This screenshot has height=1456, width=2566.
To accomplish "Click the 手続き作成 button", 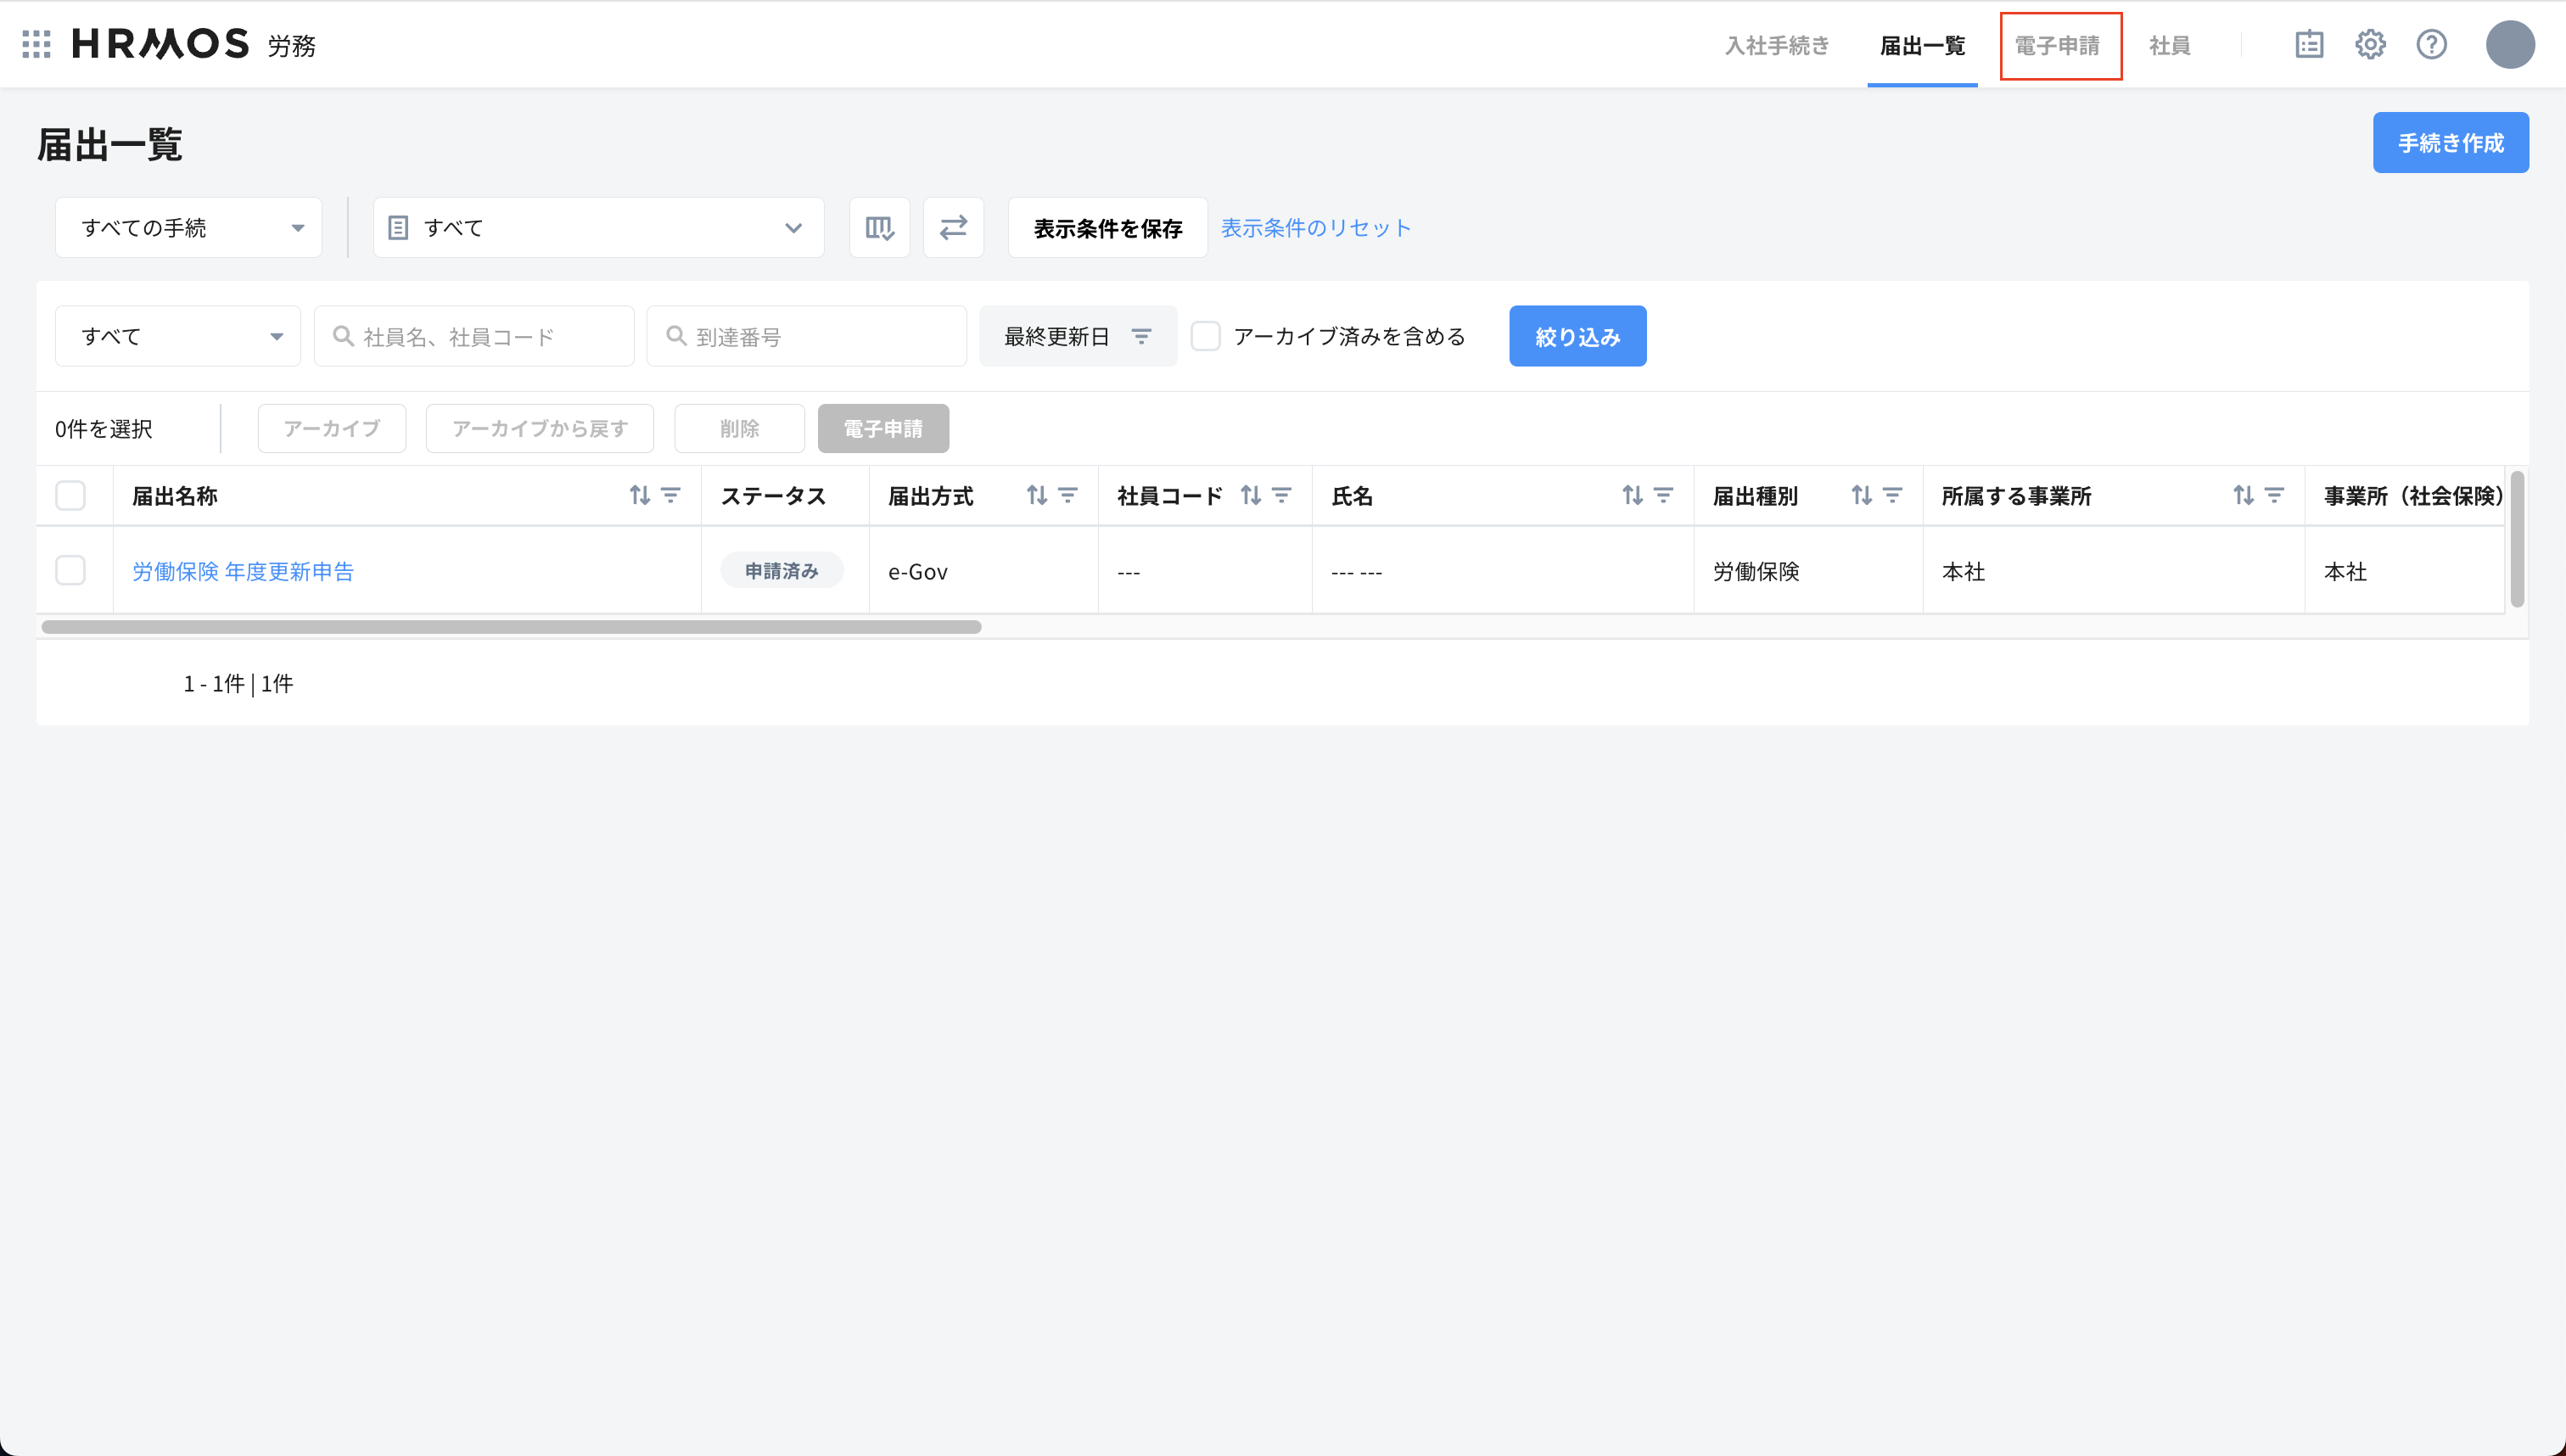I will [x=2450, y=142].
